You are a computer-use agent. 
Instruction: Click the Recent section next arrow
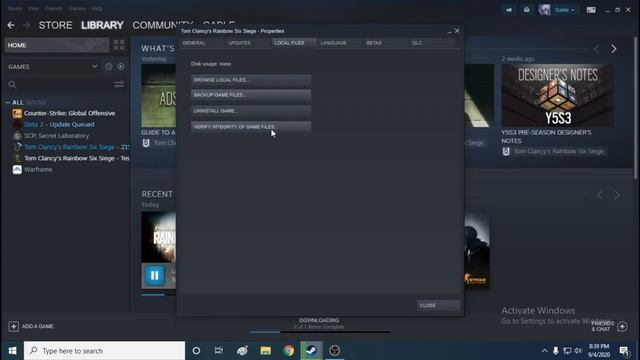[x=617, y=195]
